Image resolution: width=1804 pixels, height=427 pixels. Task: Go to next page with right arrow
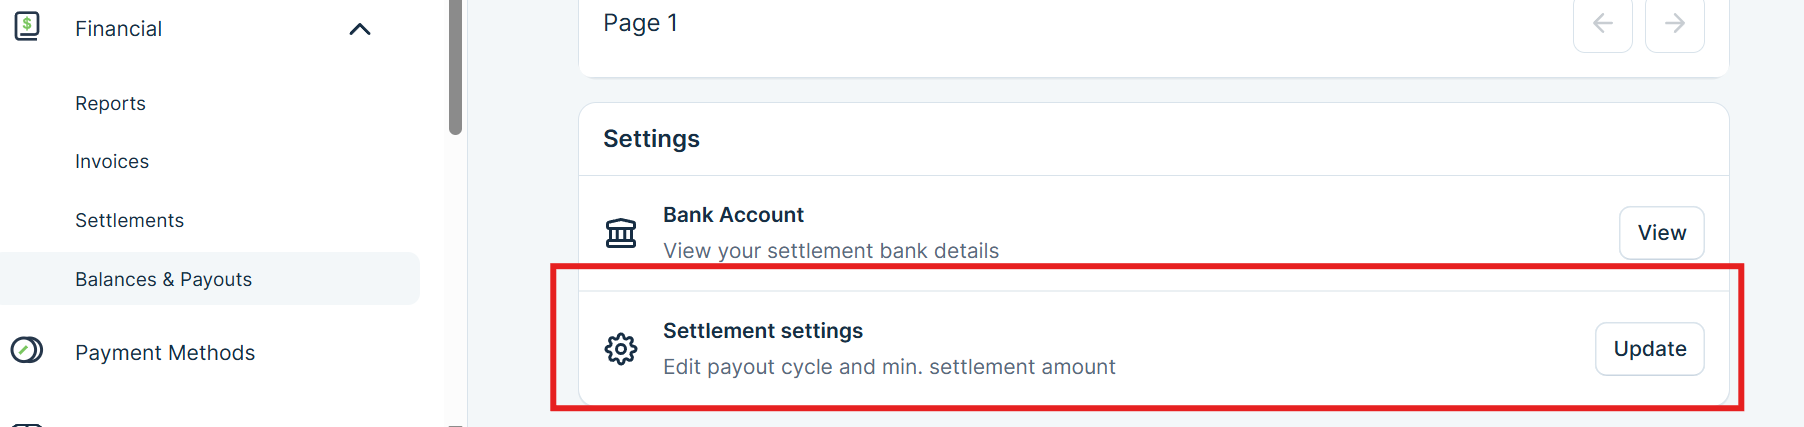pos(1674,24)
